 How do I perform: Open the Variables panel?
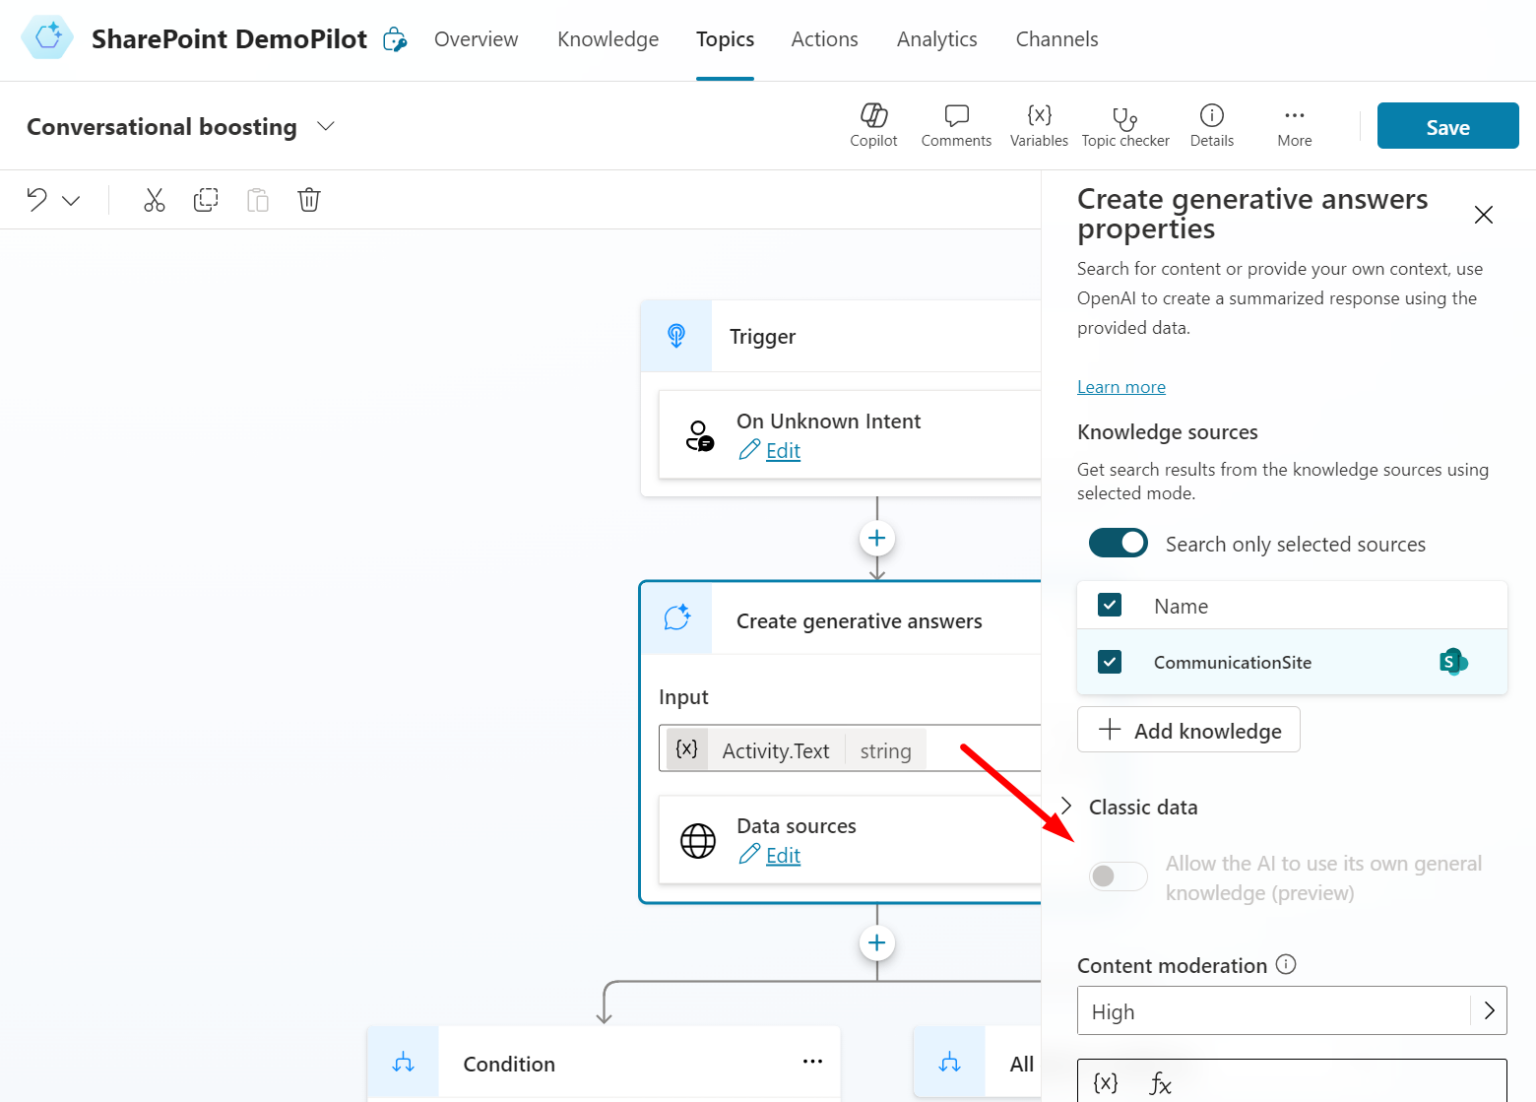[x=1038, y=125]
